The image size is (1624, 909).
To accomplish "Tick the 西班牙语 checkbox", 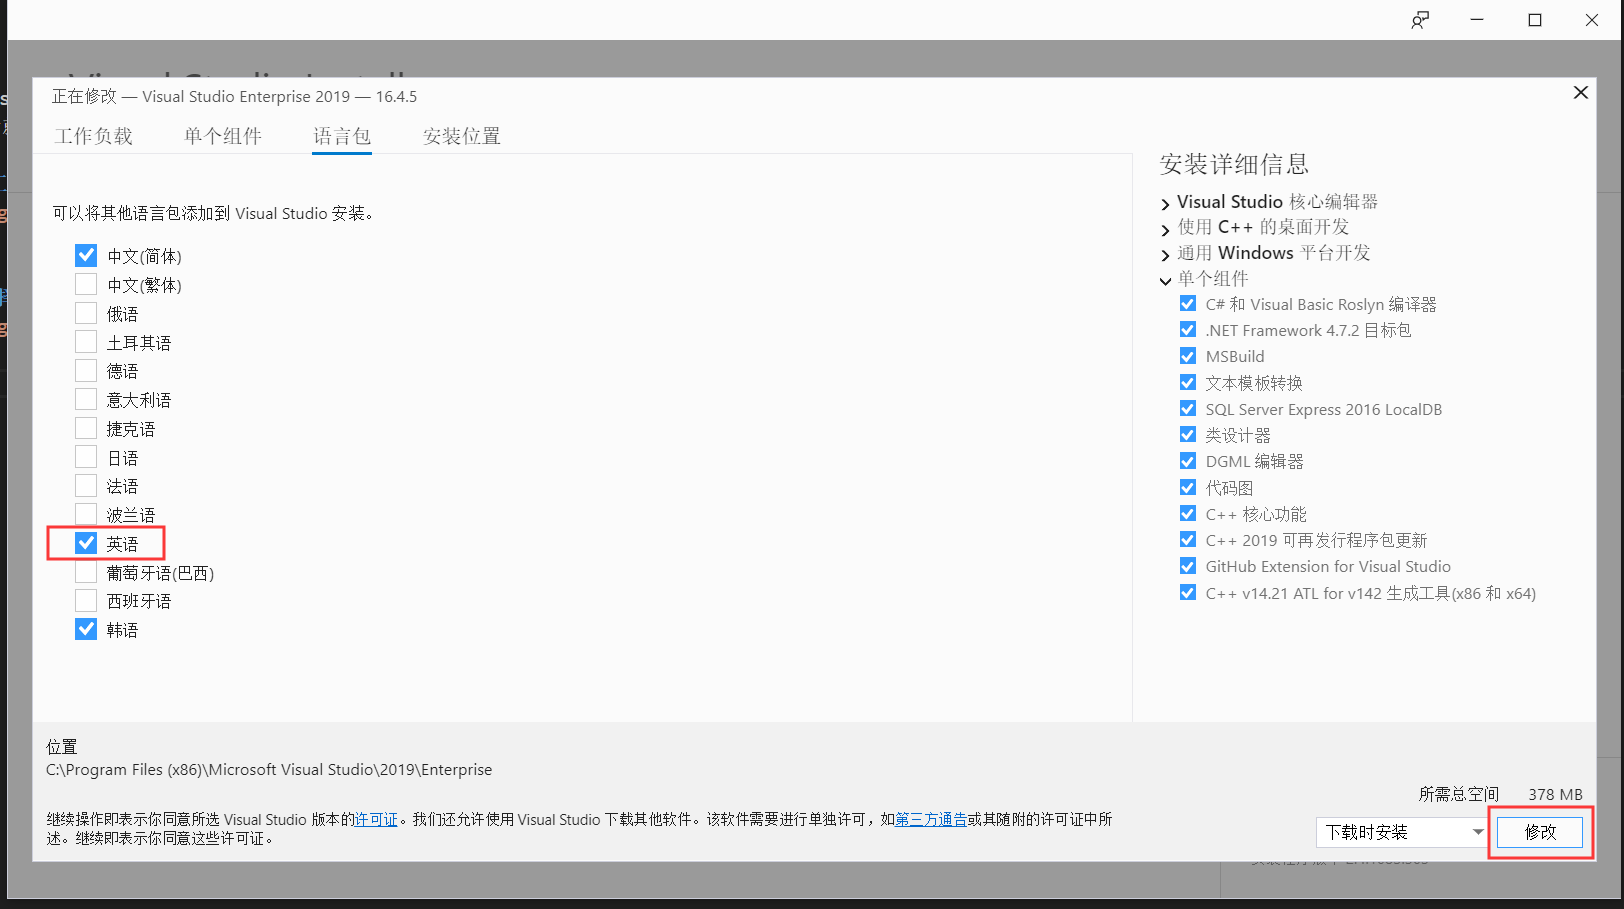I will (86, 601).
